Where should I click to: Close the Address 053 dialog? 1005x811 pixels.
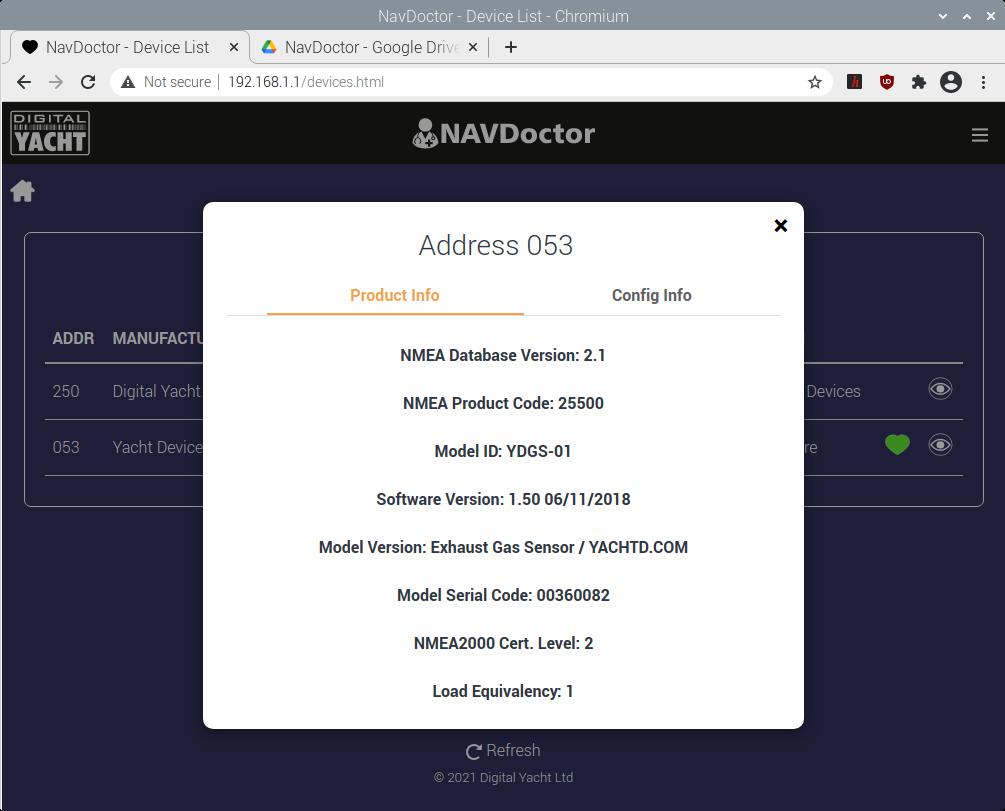tap(780, 226)
